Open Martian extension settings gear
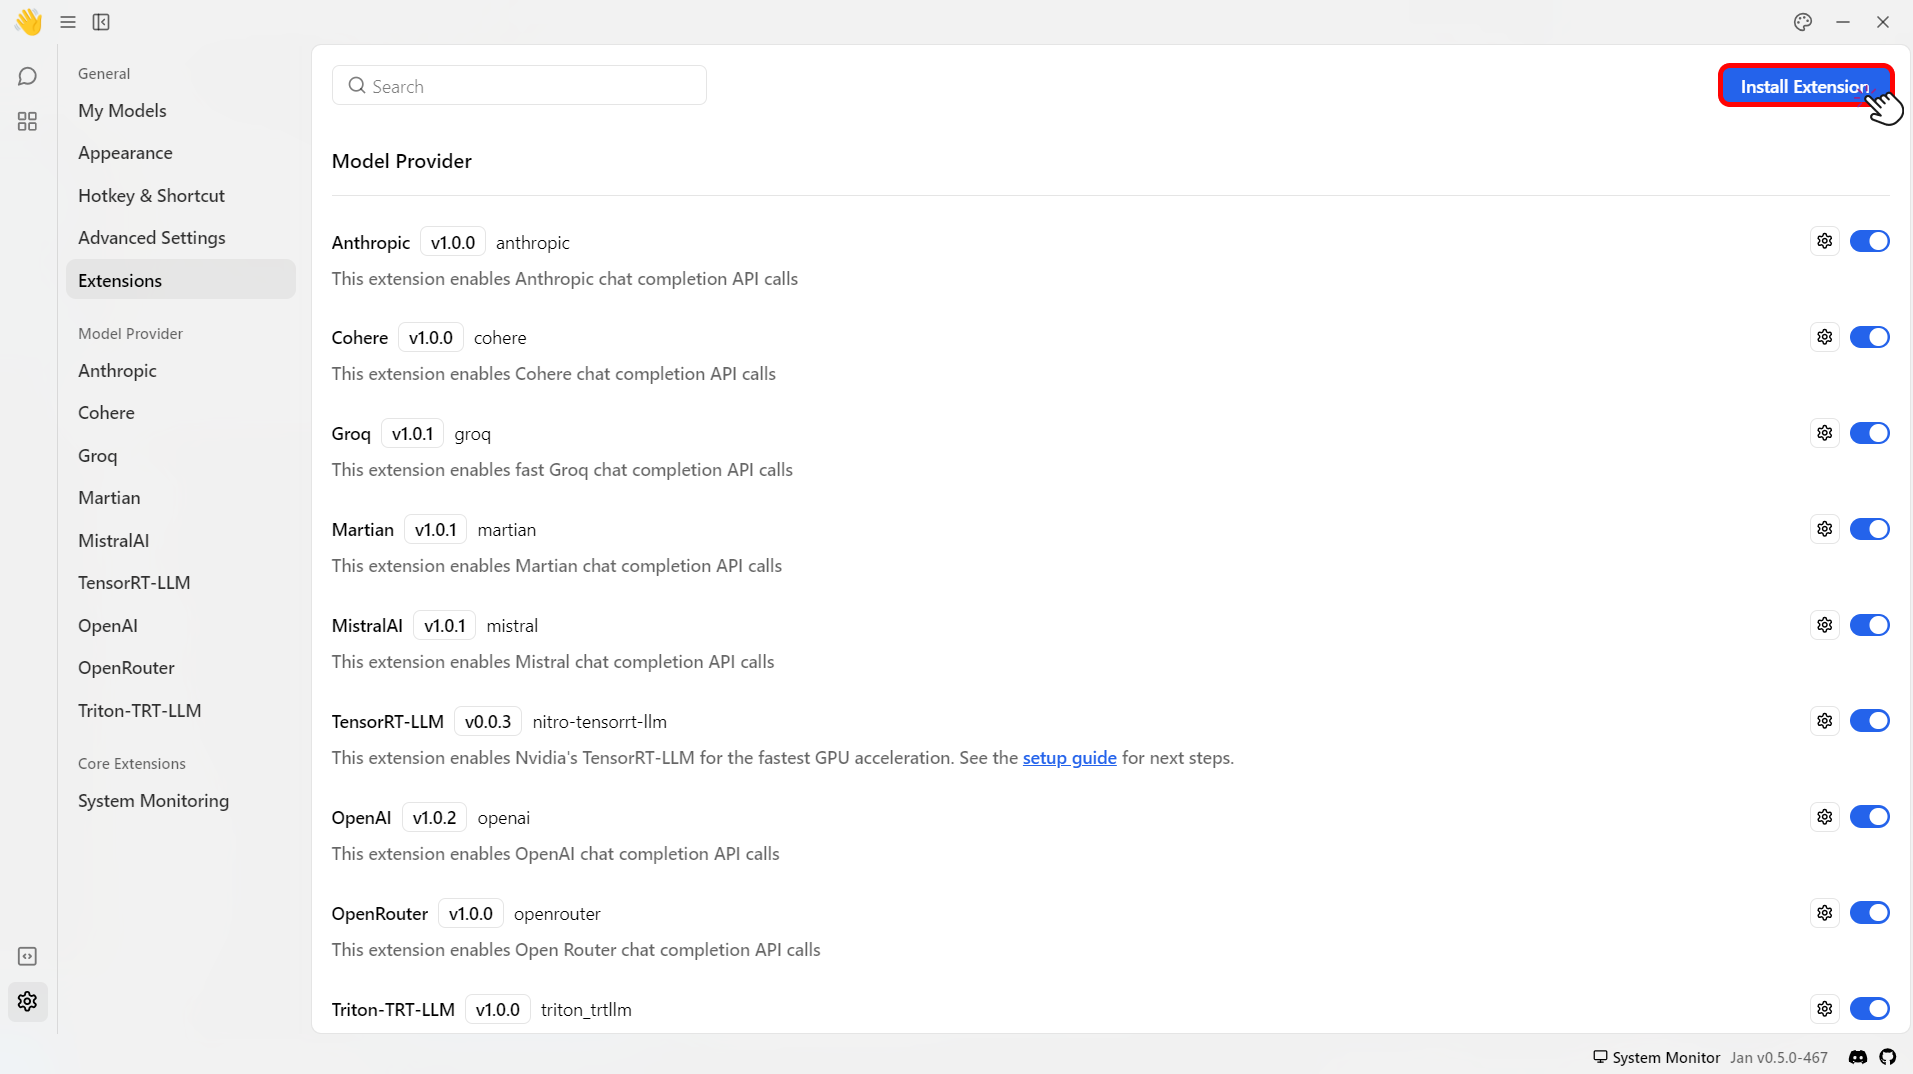1913x1074 pixels. point(1825,529)
